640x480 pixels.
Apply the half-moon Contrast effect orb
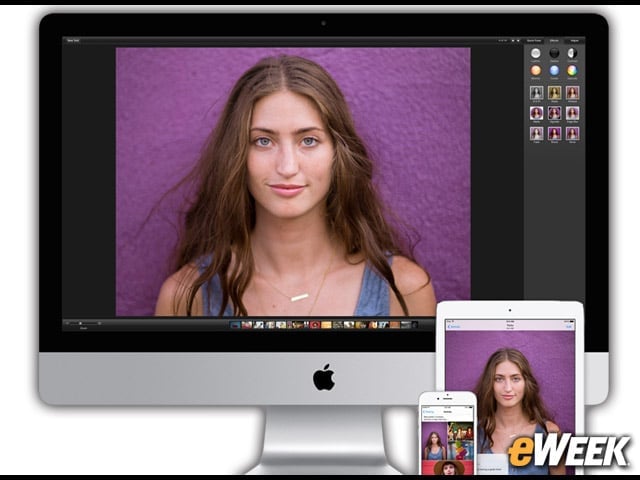click(x=572, y=53)
